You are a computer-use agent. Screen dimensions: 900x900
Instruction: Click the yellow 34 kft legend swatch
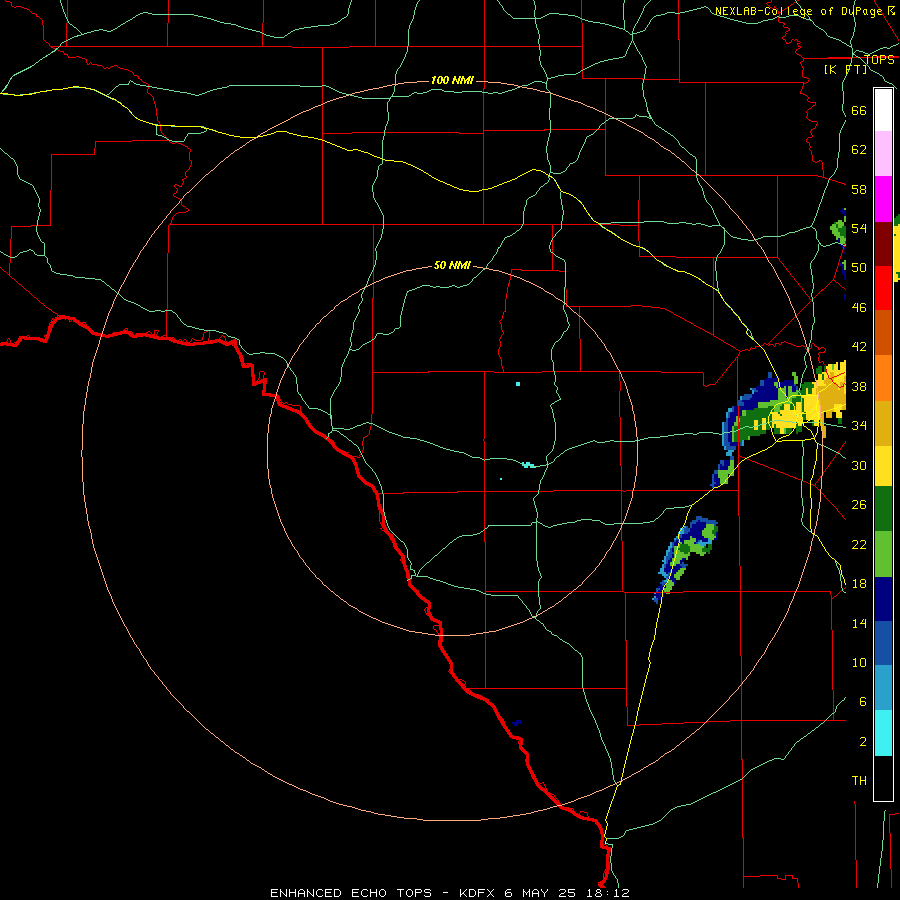point(883,466)
